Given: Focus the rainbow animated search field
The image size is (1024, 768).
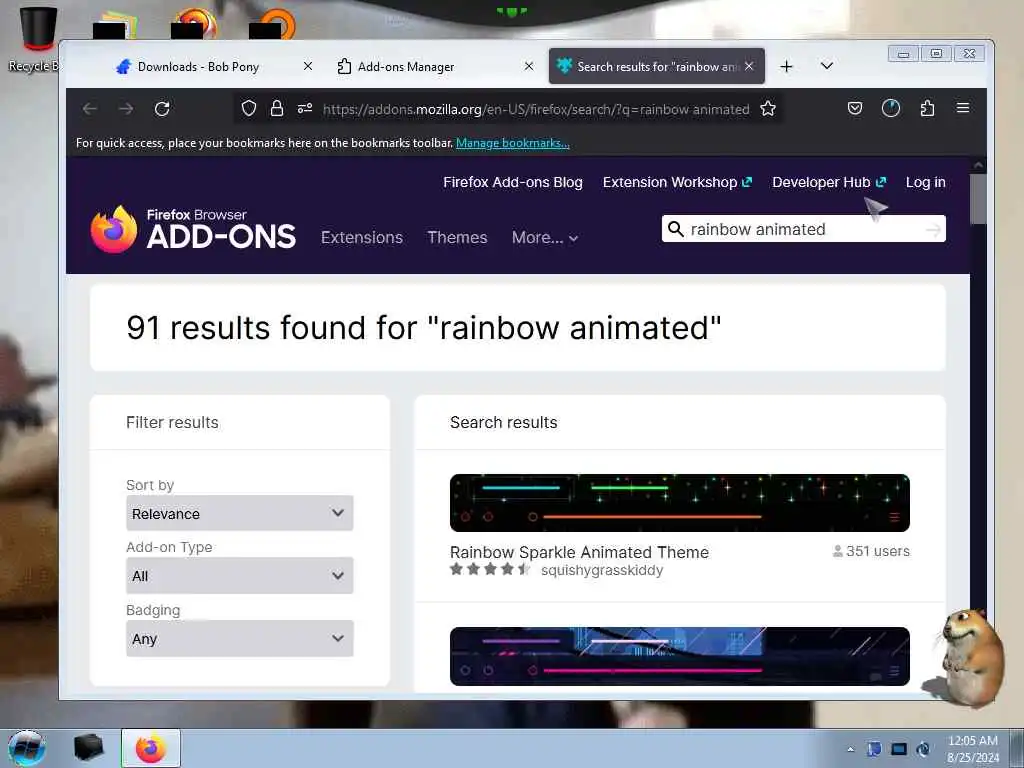Looking at the screenshot, I should click(x=803, y=229).
